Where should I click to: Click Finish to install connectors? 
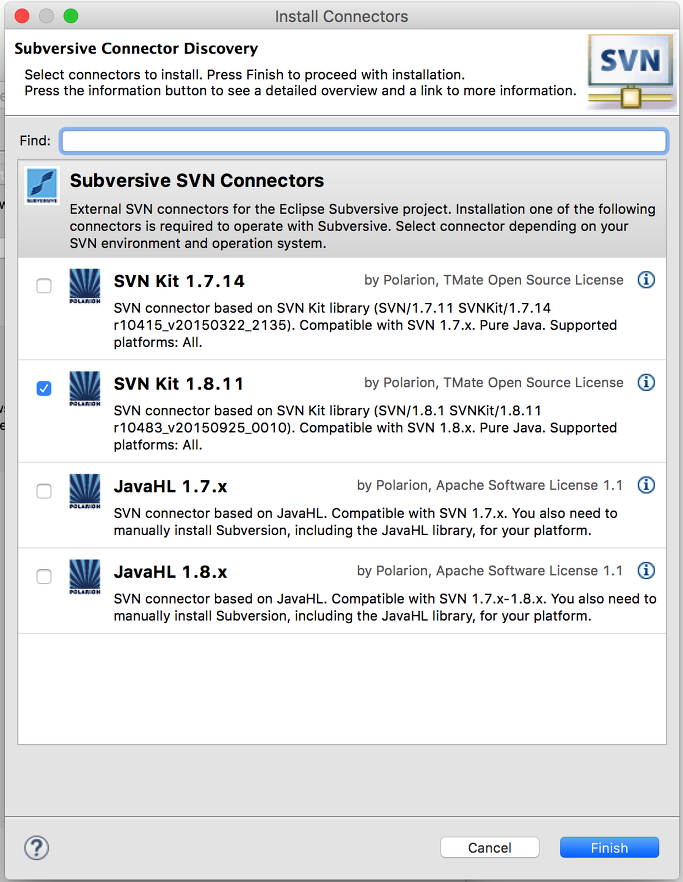point(609,848)
